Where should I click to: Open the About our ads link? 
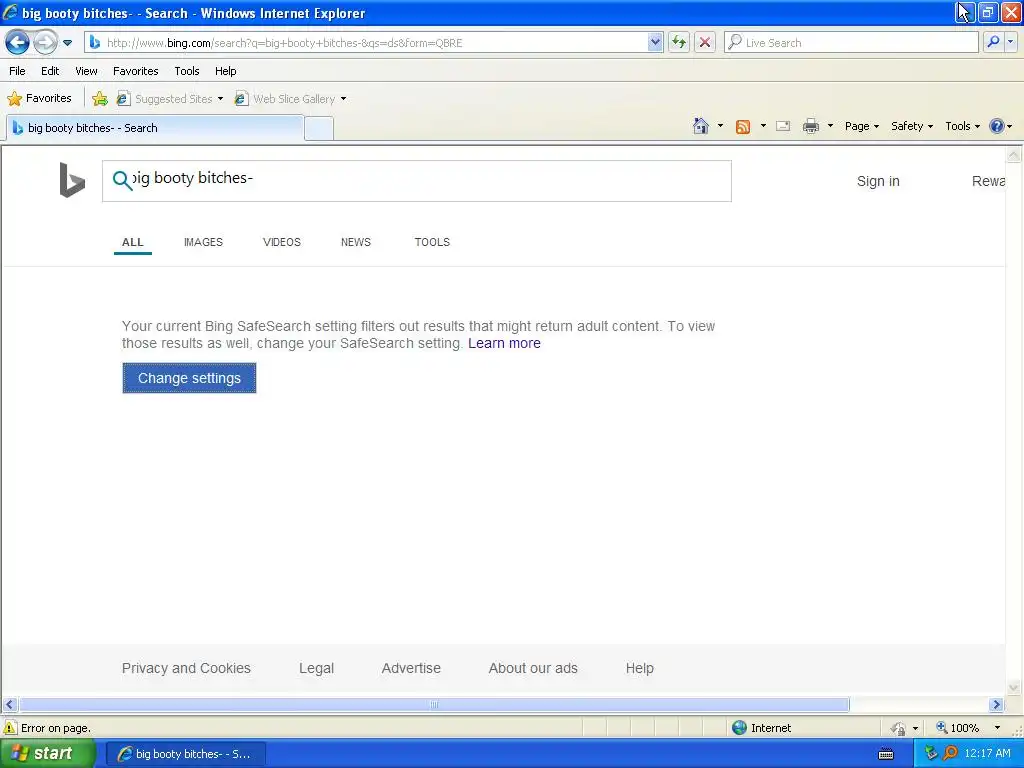click(x=533, y=668)
